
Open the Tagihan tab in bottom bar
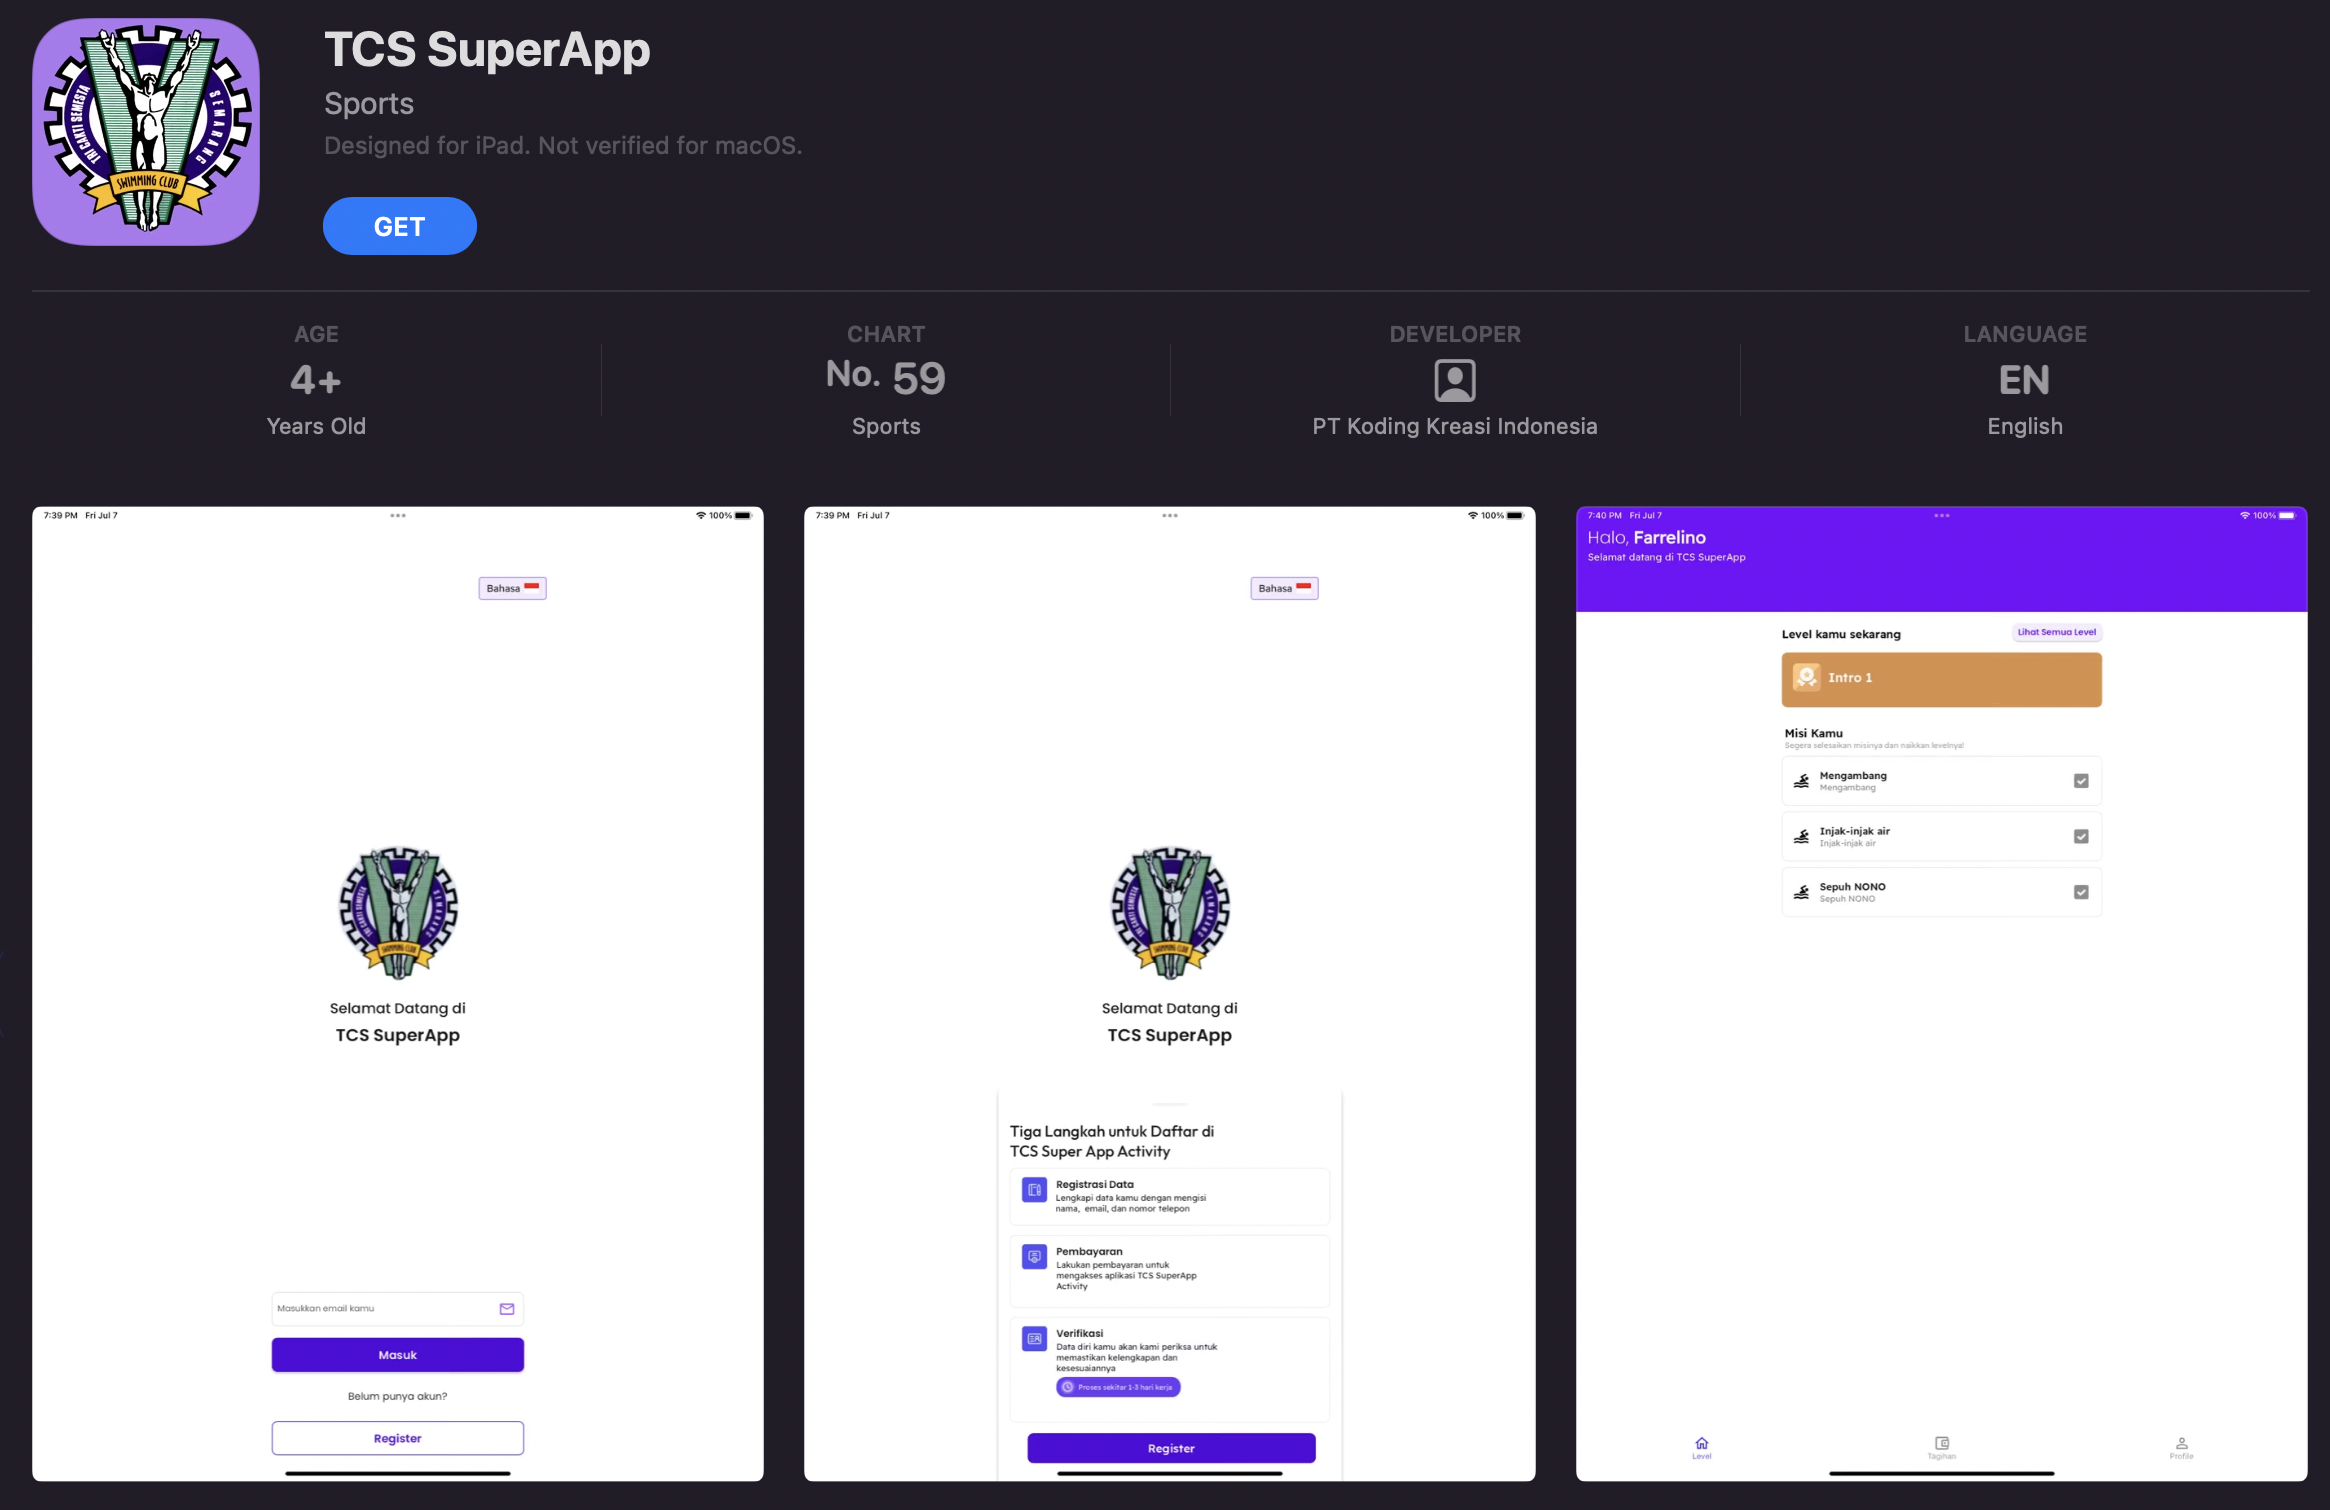1941,1447
